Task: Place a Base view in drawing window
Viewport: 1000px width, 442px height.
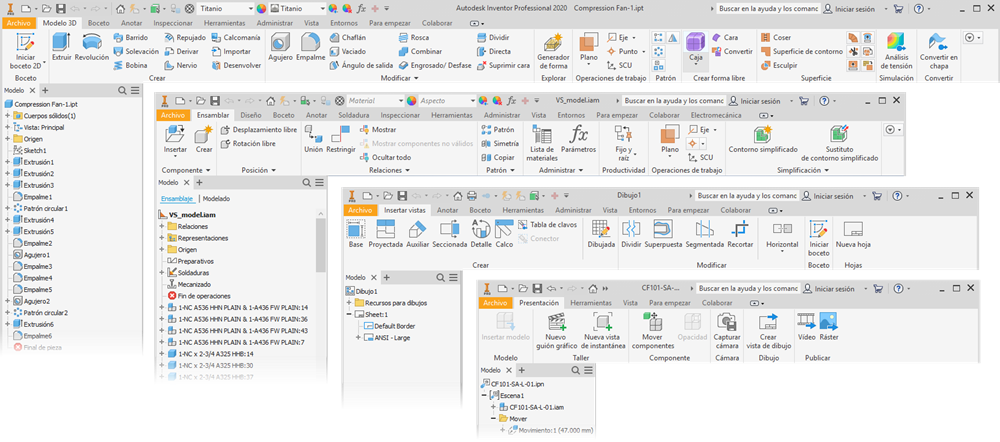Action: point(356,234)
